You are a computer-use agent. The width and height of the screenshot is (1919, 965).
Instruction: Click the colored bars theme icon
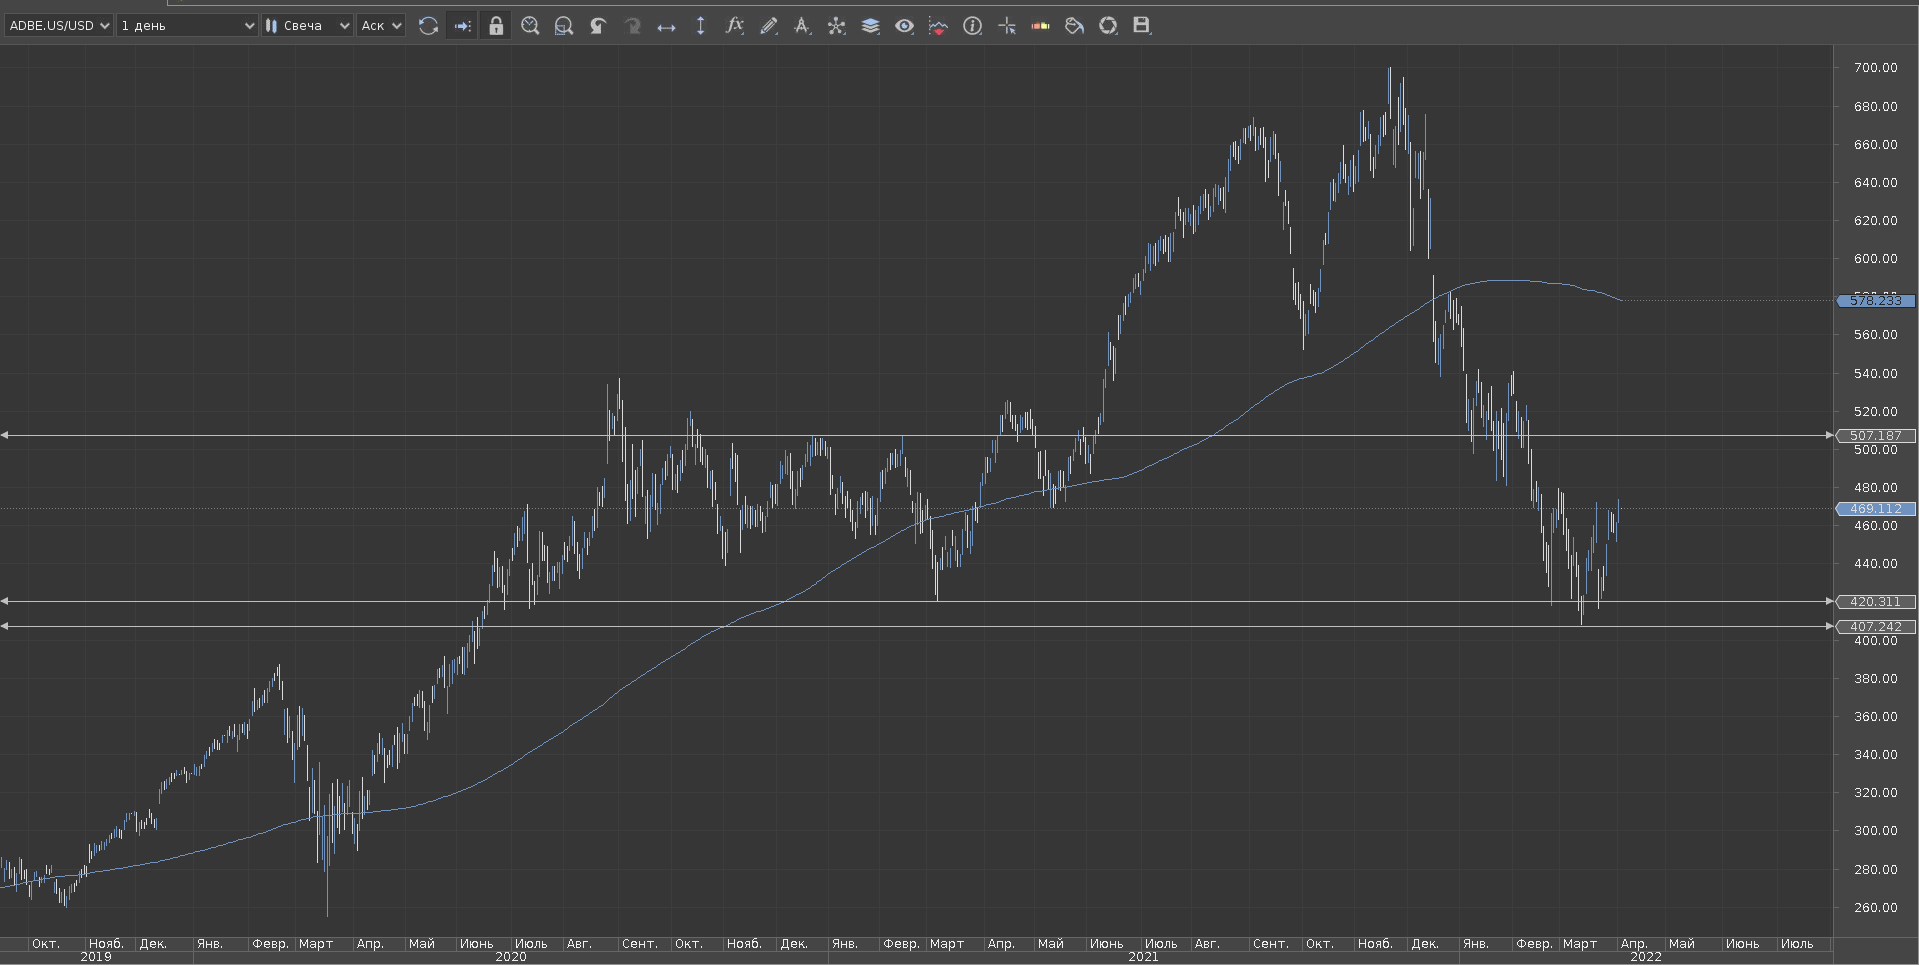click(1040, 26)
